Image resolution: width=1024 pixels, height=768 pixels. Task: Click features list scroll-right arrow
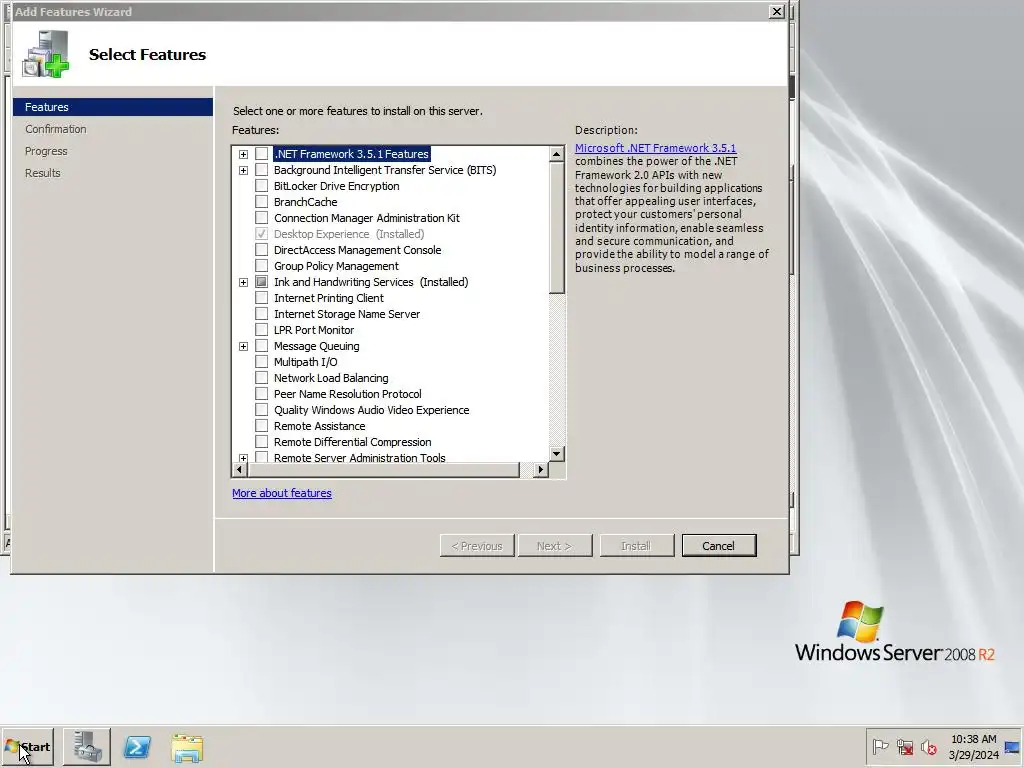coord(540,470)
